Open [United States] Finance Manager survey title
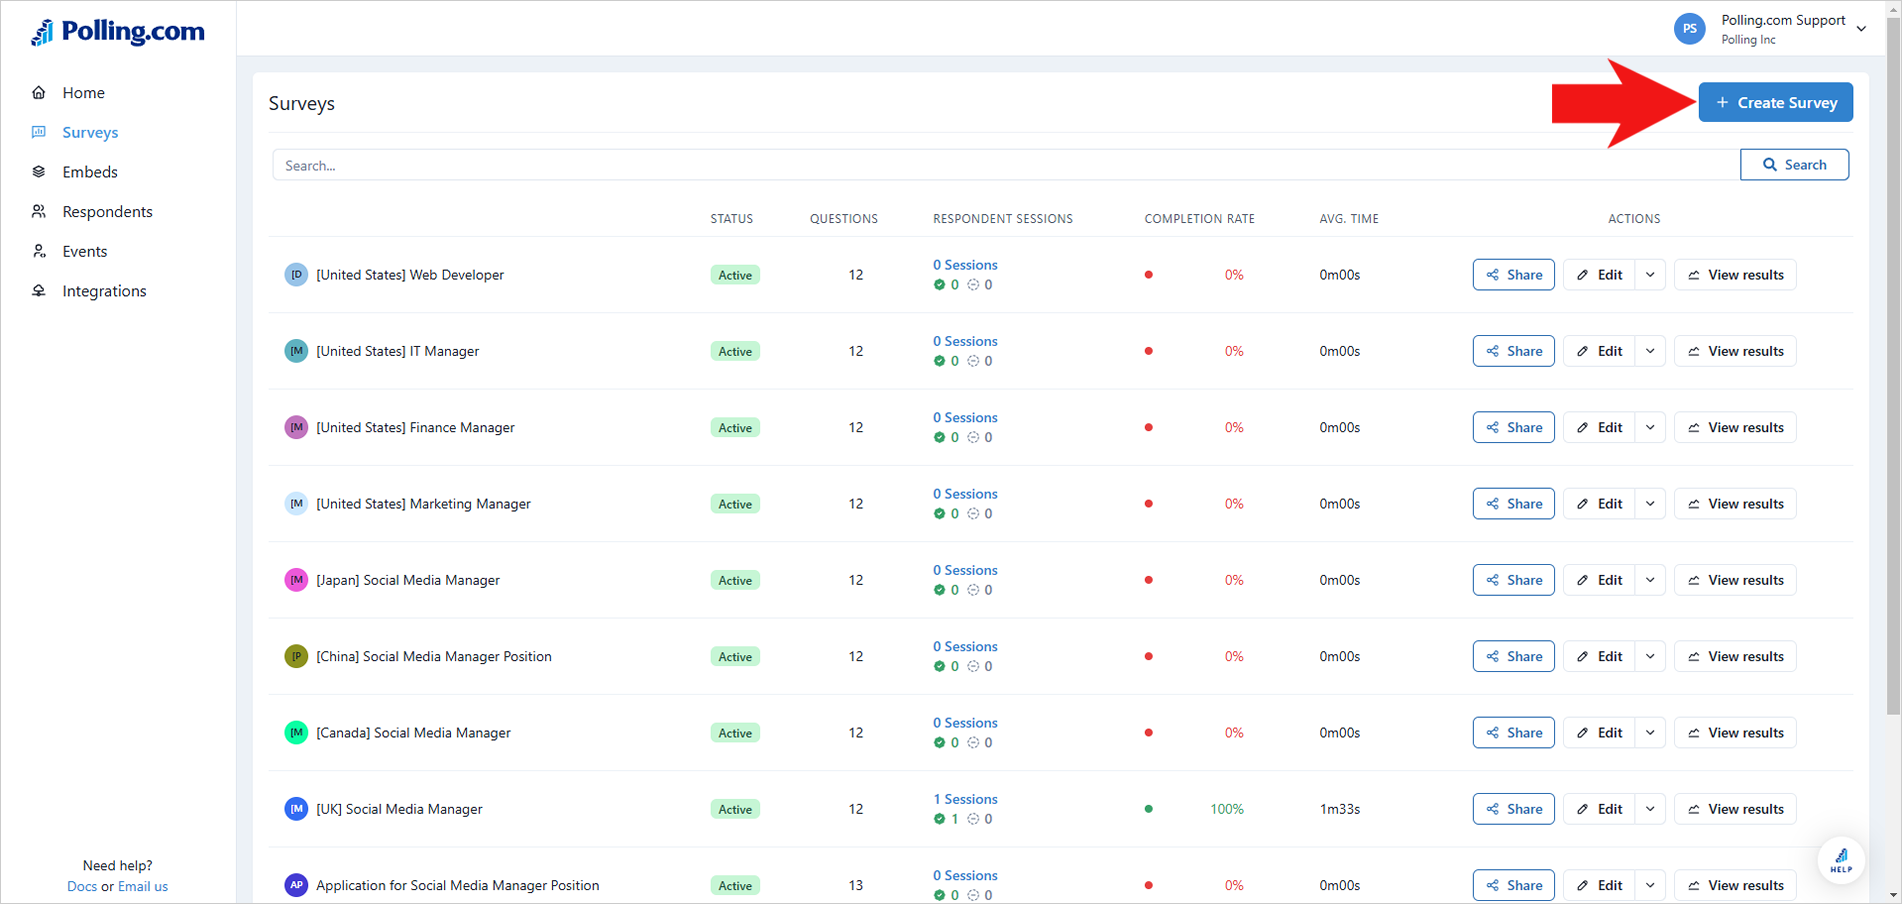 [416, 427]
